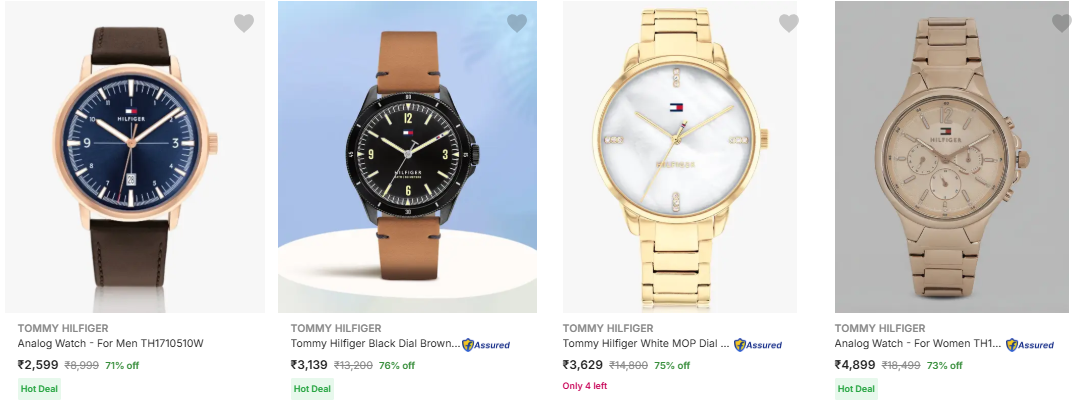Open Tommy Hilfiger White MOP Dial title
The width and height of the screenshot is (1082, 404).
pyautogui.click(x=646, y=344)
